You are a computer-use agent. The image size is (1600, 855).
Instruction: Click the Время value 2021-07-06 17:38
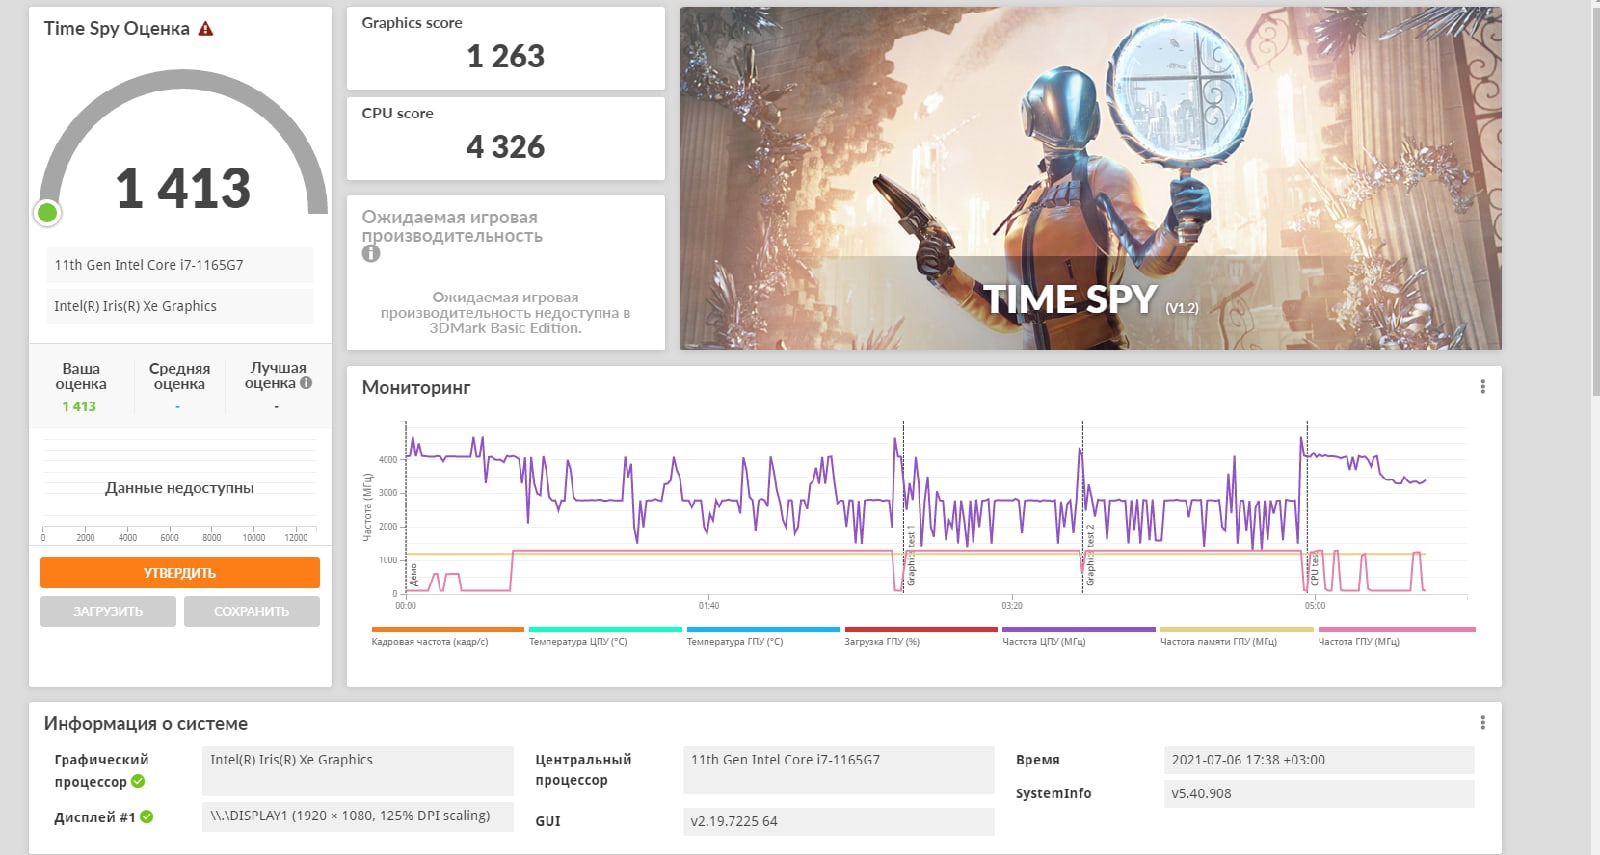1319,760
